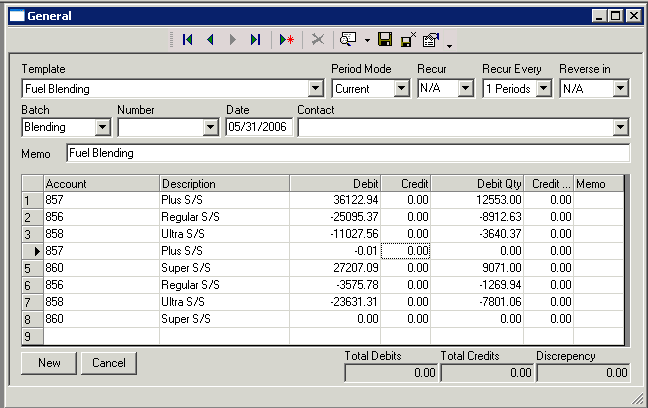648x408 pixels.
Task: Expand the Recur Every dropdown
Action: (543, 88)
